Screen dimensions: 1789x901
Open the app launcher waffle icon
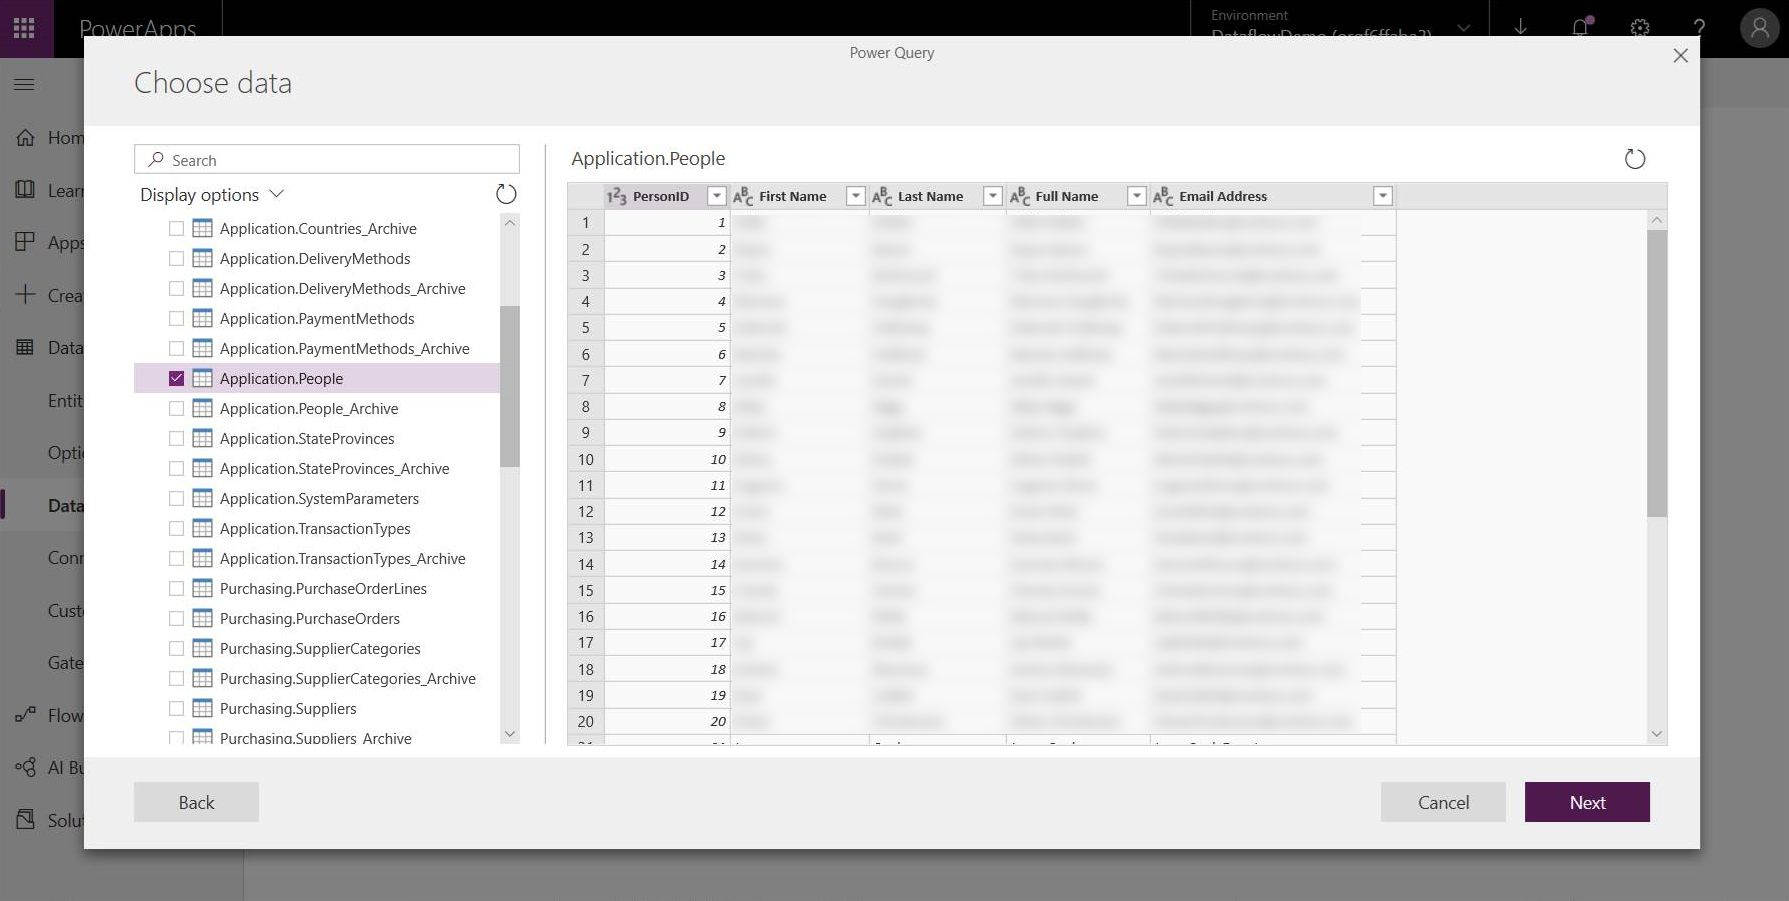click(24, 28)
